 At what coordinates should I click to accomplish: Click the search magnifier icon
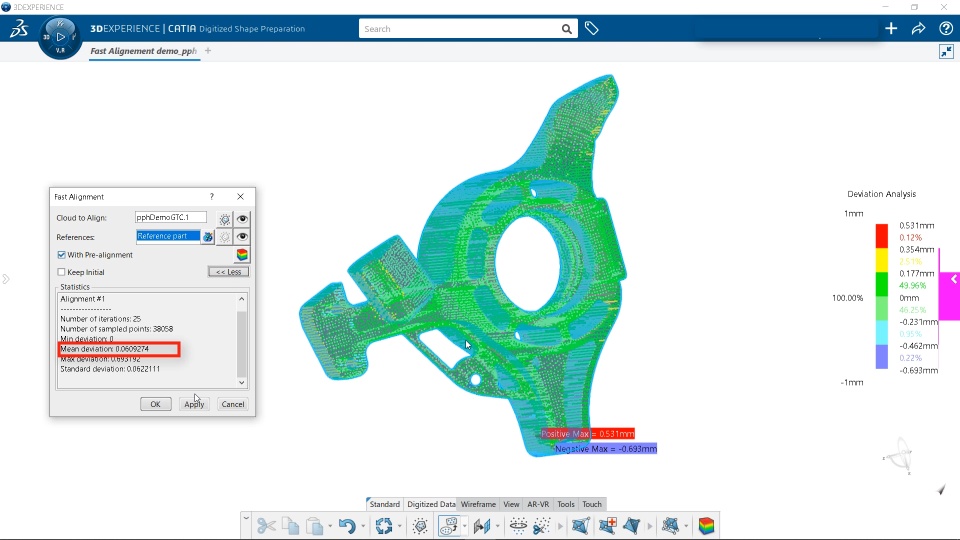(567, 29)
